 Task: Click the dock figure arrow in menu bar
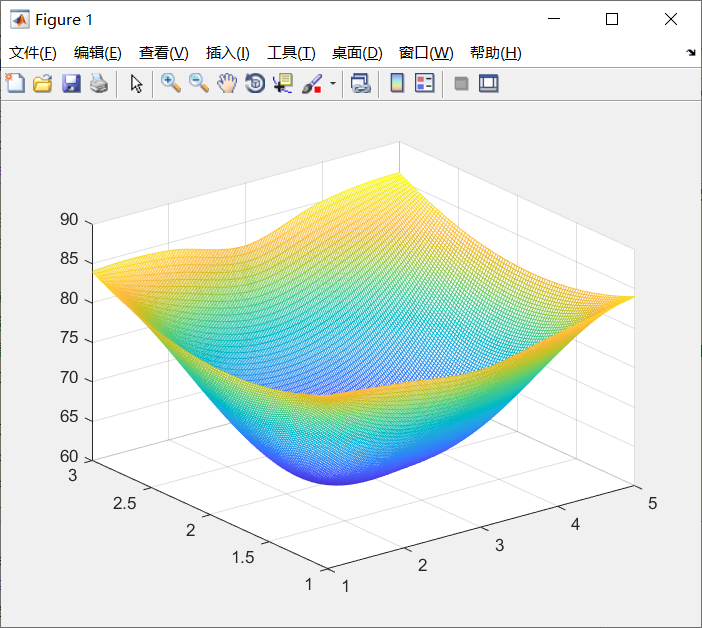[x=691, y=53]
